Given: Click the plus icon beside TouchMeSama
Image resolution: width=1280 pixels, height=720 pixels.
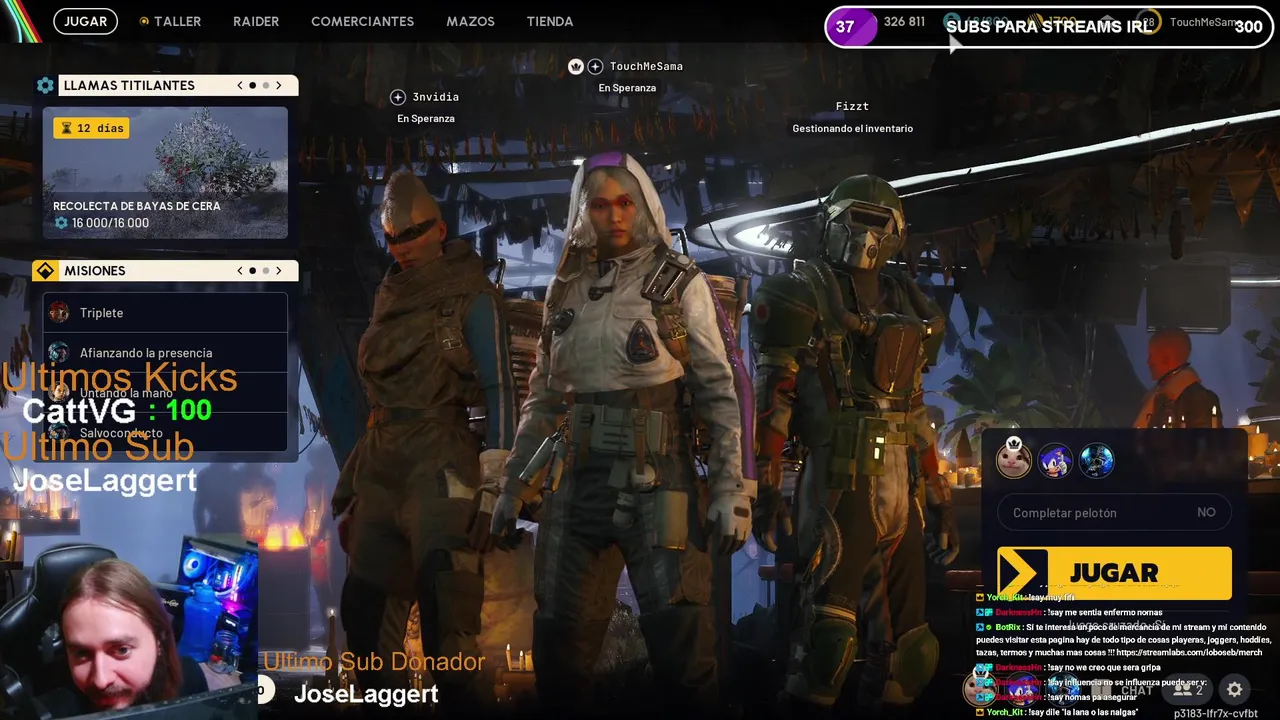Looking at the screenshot, I should click(595, 66).
